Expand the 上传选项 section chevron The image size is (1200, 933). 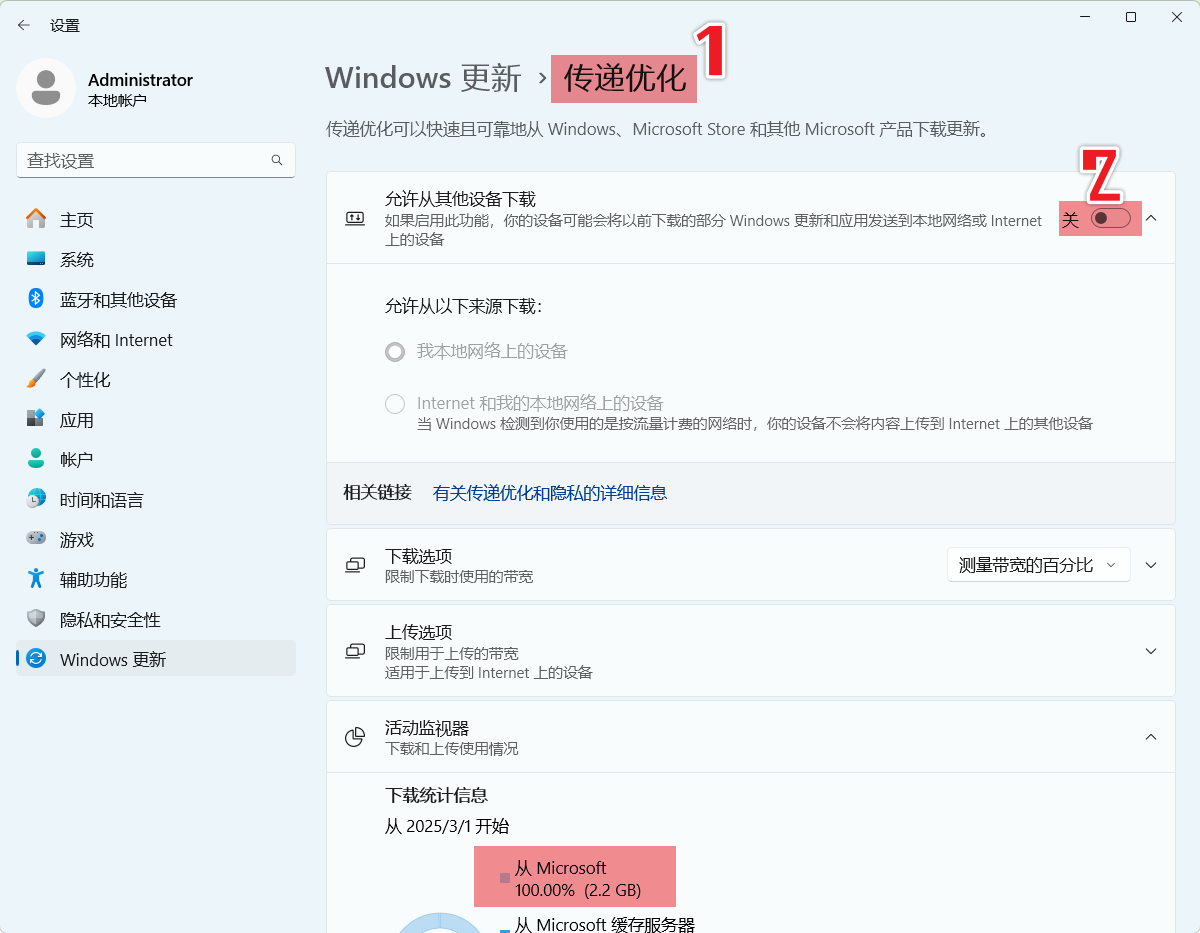1151,651
